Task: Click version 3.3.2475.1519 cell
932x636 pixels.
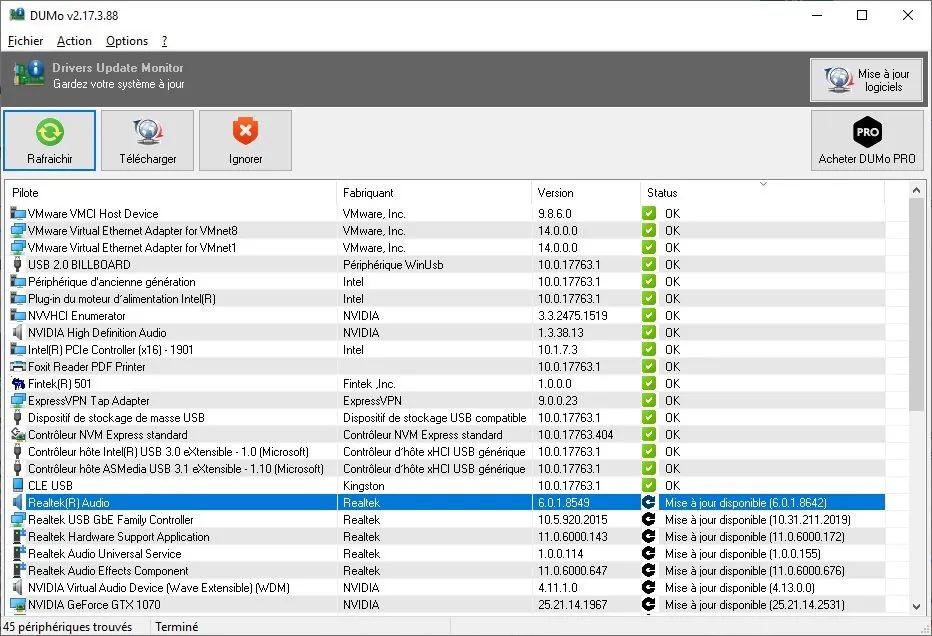Action: [572, 316]
